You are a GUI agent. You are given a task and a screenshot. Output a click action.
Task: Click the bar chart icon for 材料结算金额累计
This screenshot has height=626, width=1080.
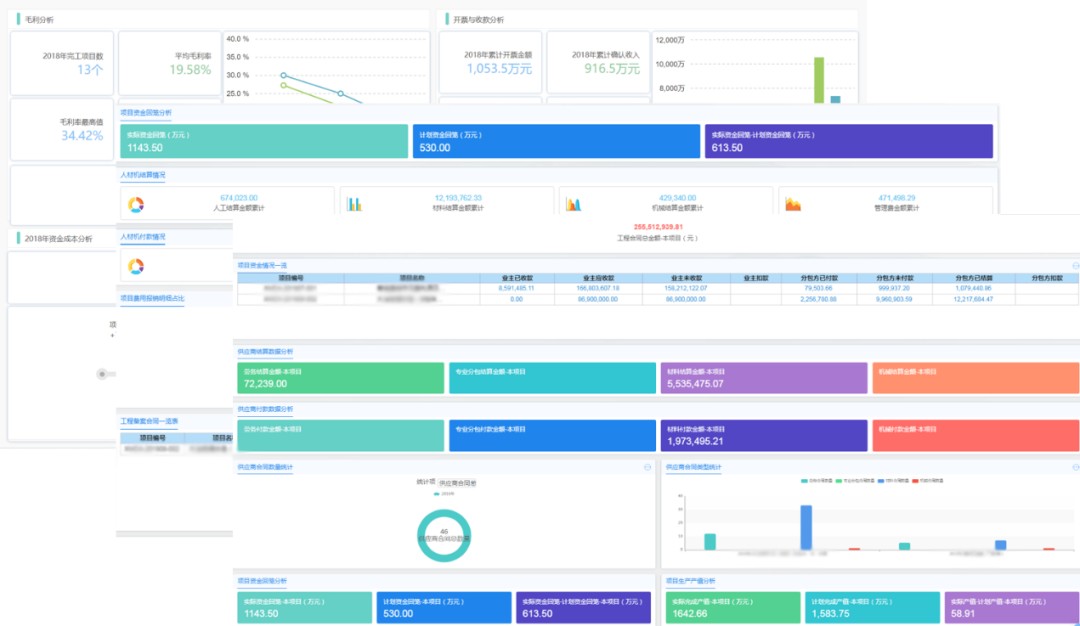[354, 204]
